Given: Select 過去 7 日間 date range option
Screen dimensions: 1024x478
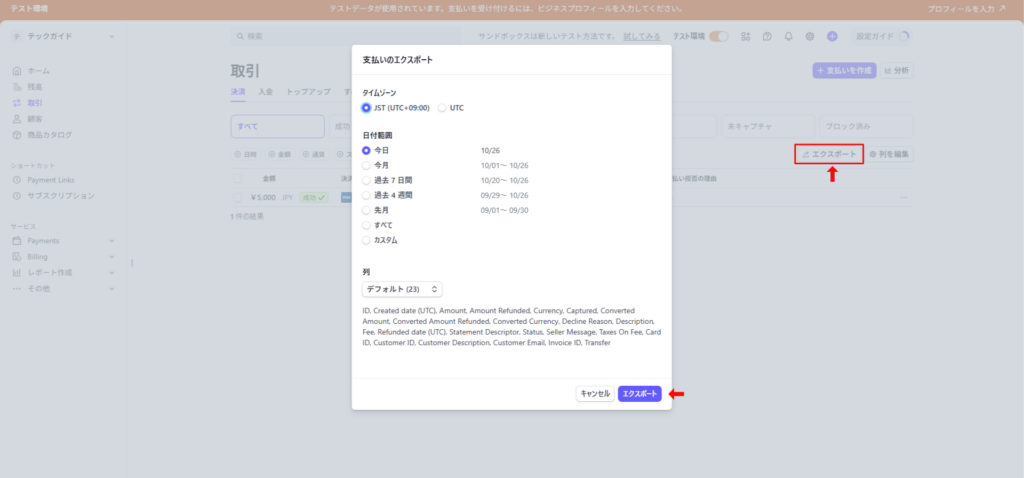Looking at the screenshot, I should pyautogui.click(x=366, y=180).
